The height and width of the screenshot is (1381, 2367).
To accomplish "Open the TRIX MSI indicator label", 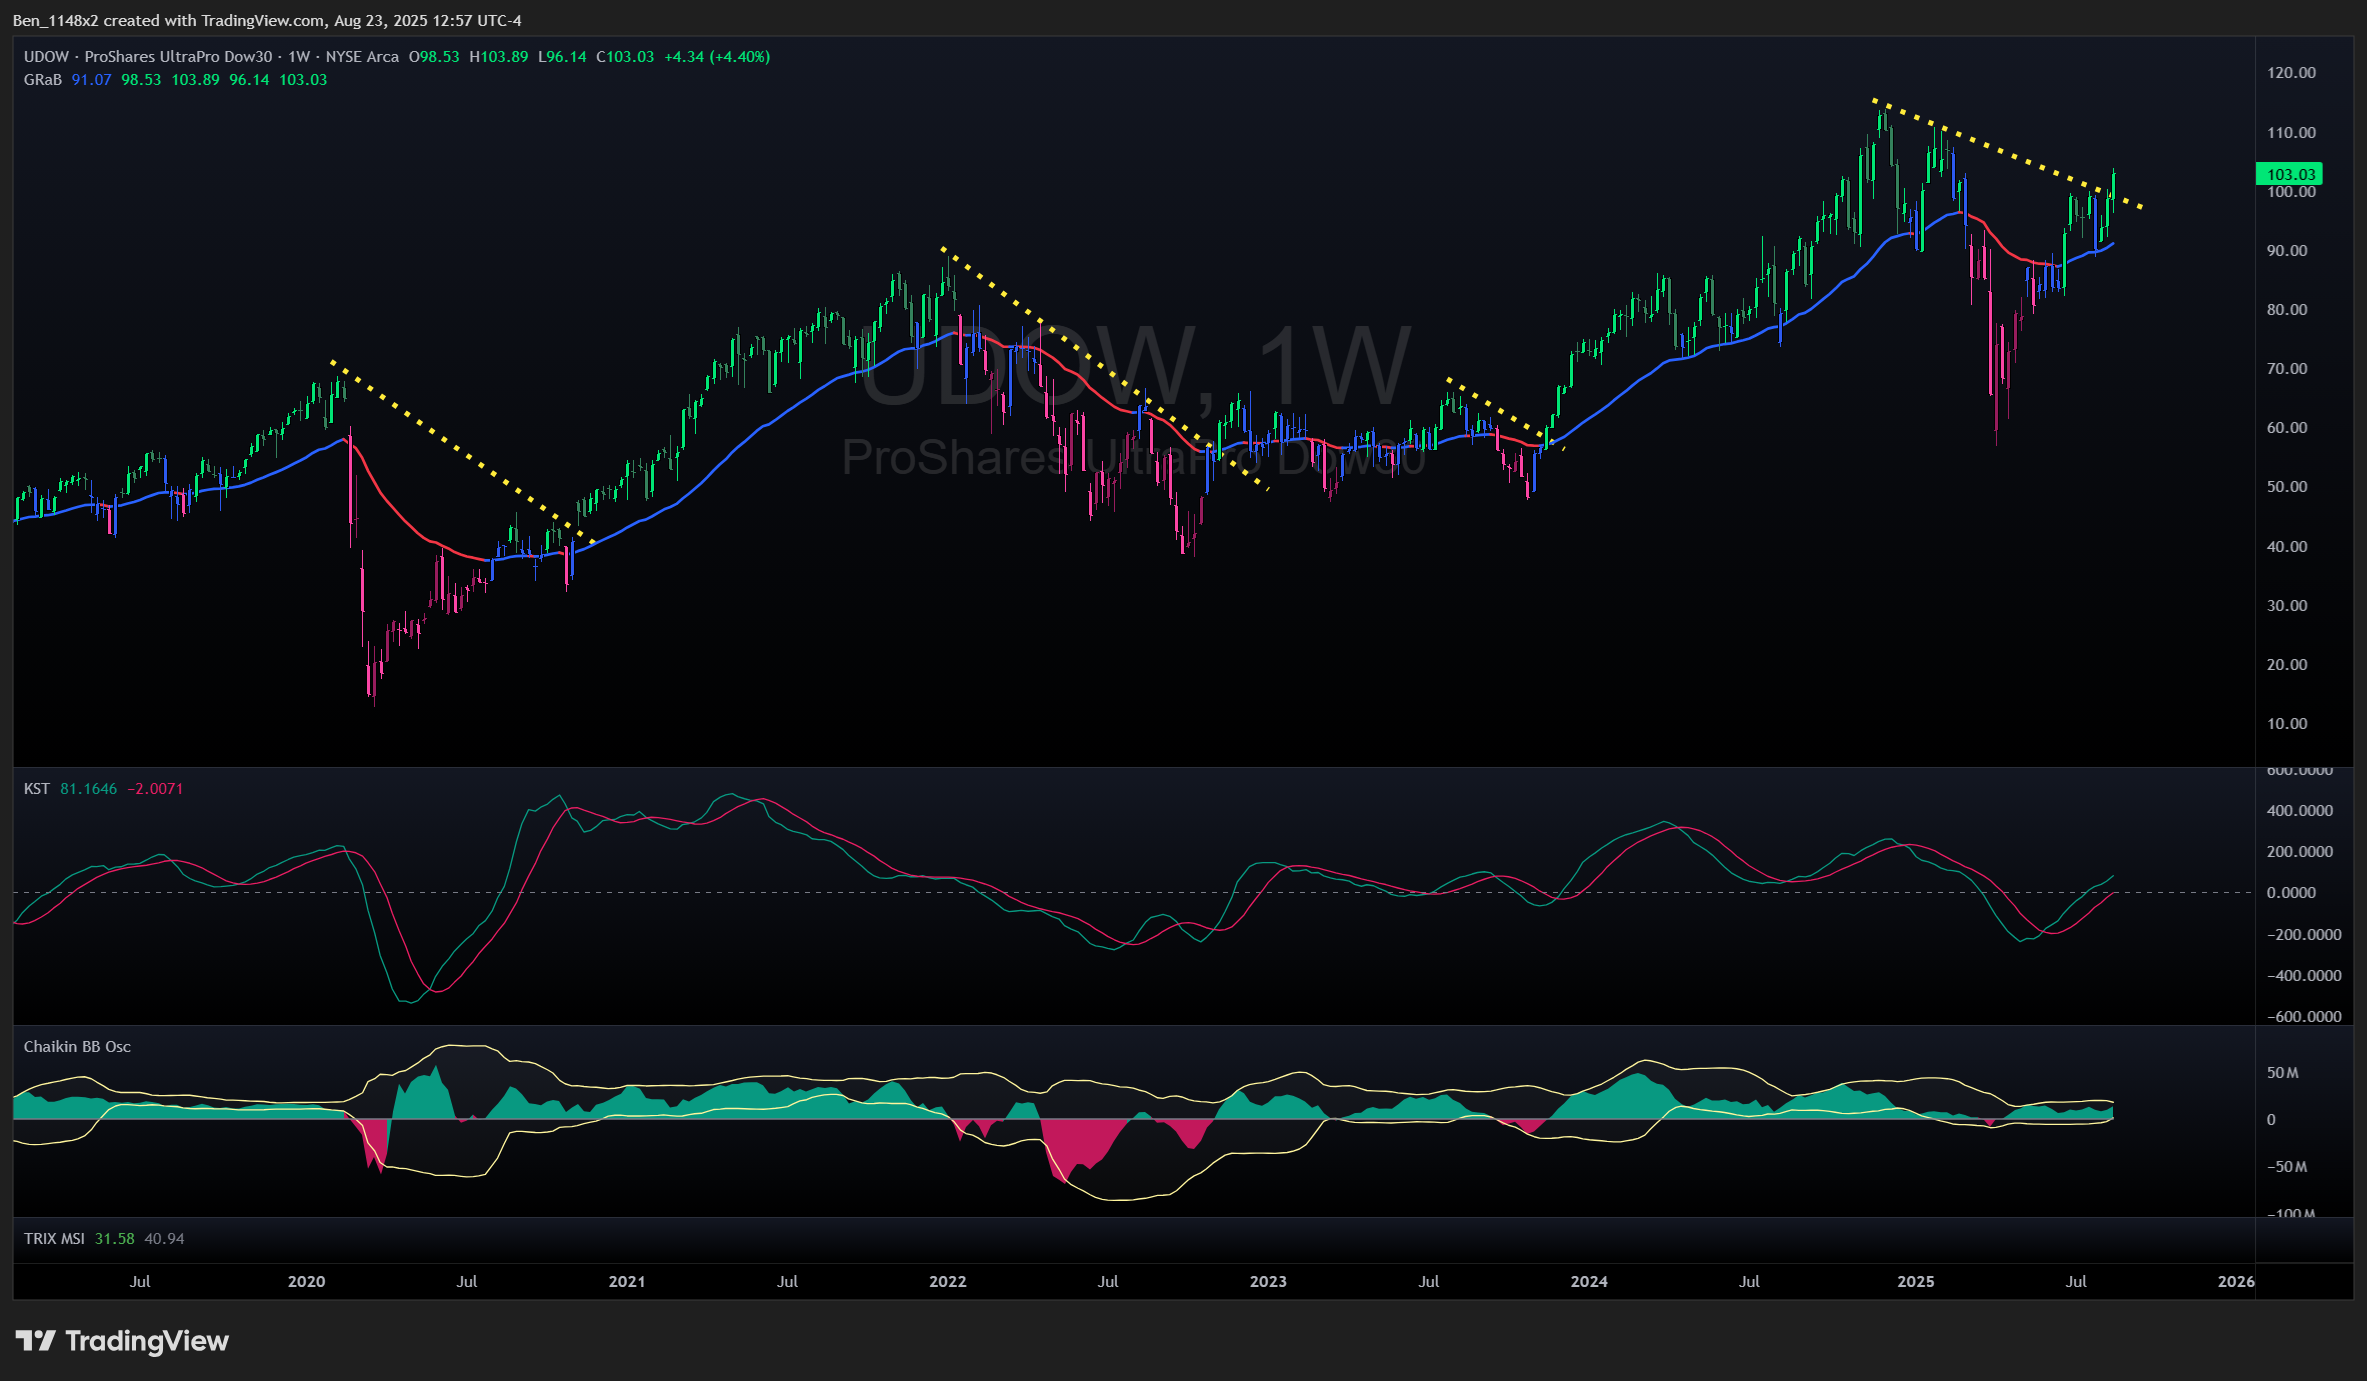I will (54, 1239).
